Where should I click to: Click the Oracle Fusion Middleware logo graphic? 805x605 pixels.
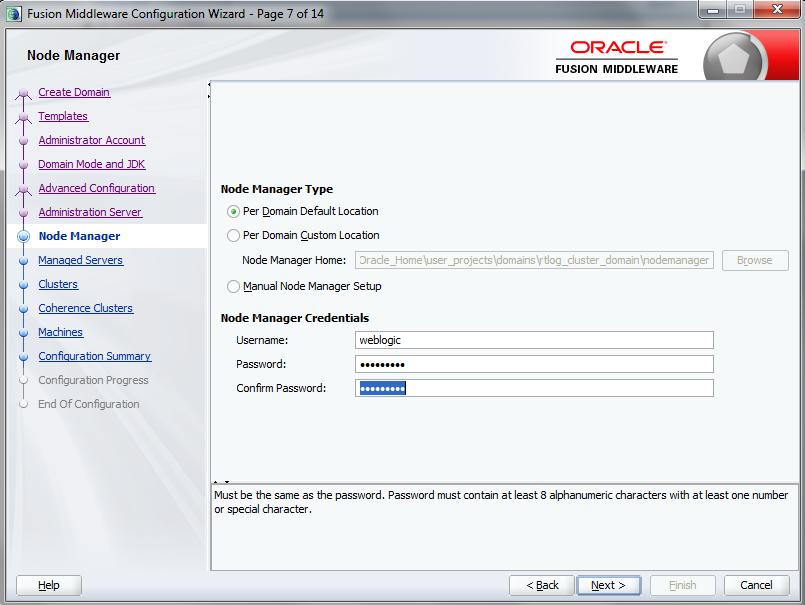617,52
